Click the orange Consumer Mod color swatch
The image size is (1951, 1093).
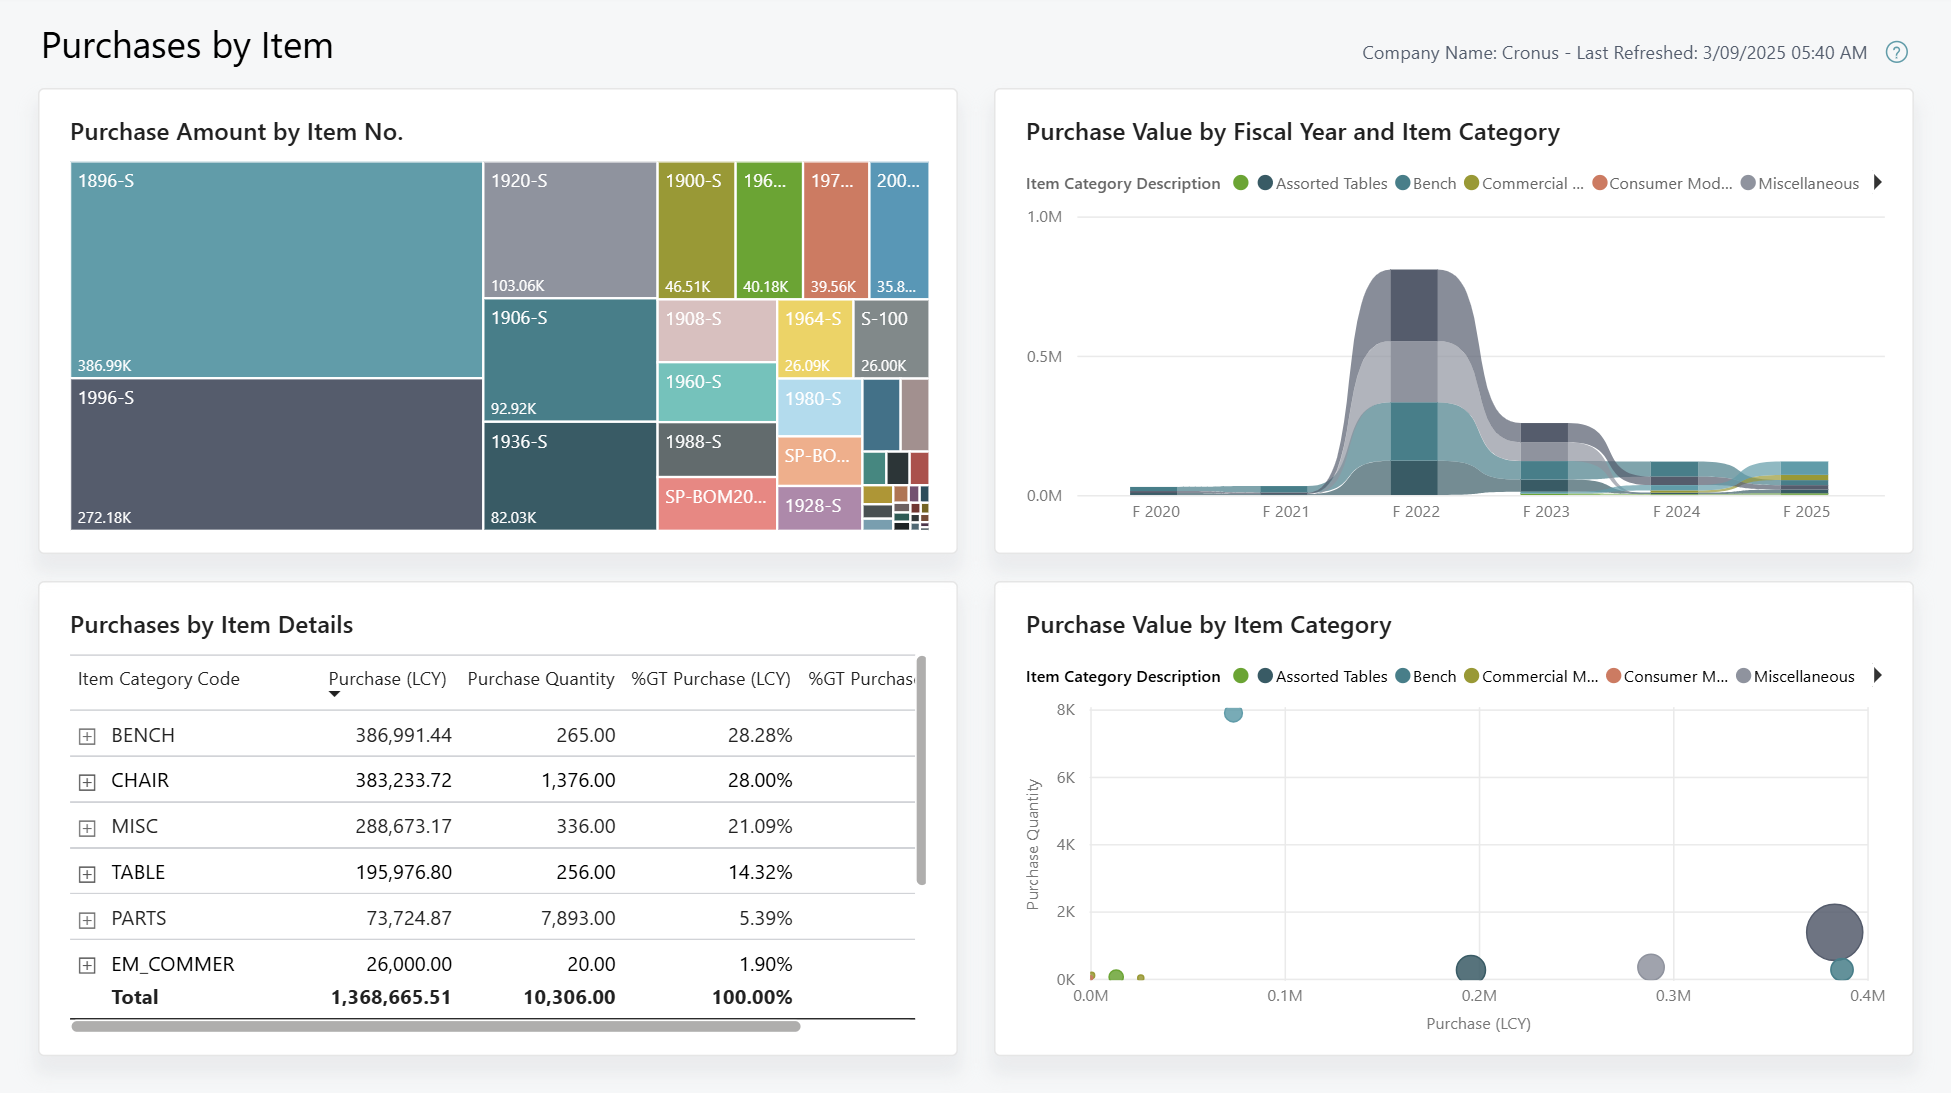tap(1599, 183)
